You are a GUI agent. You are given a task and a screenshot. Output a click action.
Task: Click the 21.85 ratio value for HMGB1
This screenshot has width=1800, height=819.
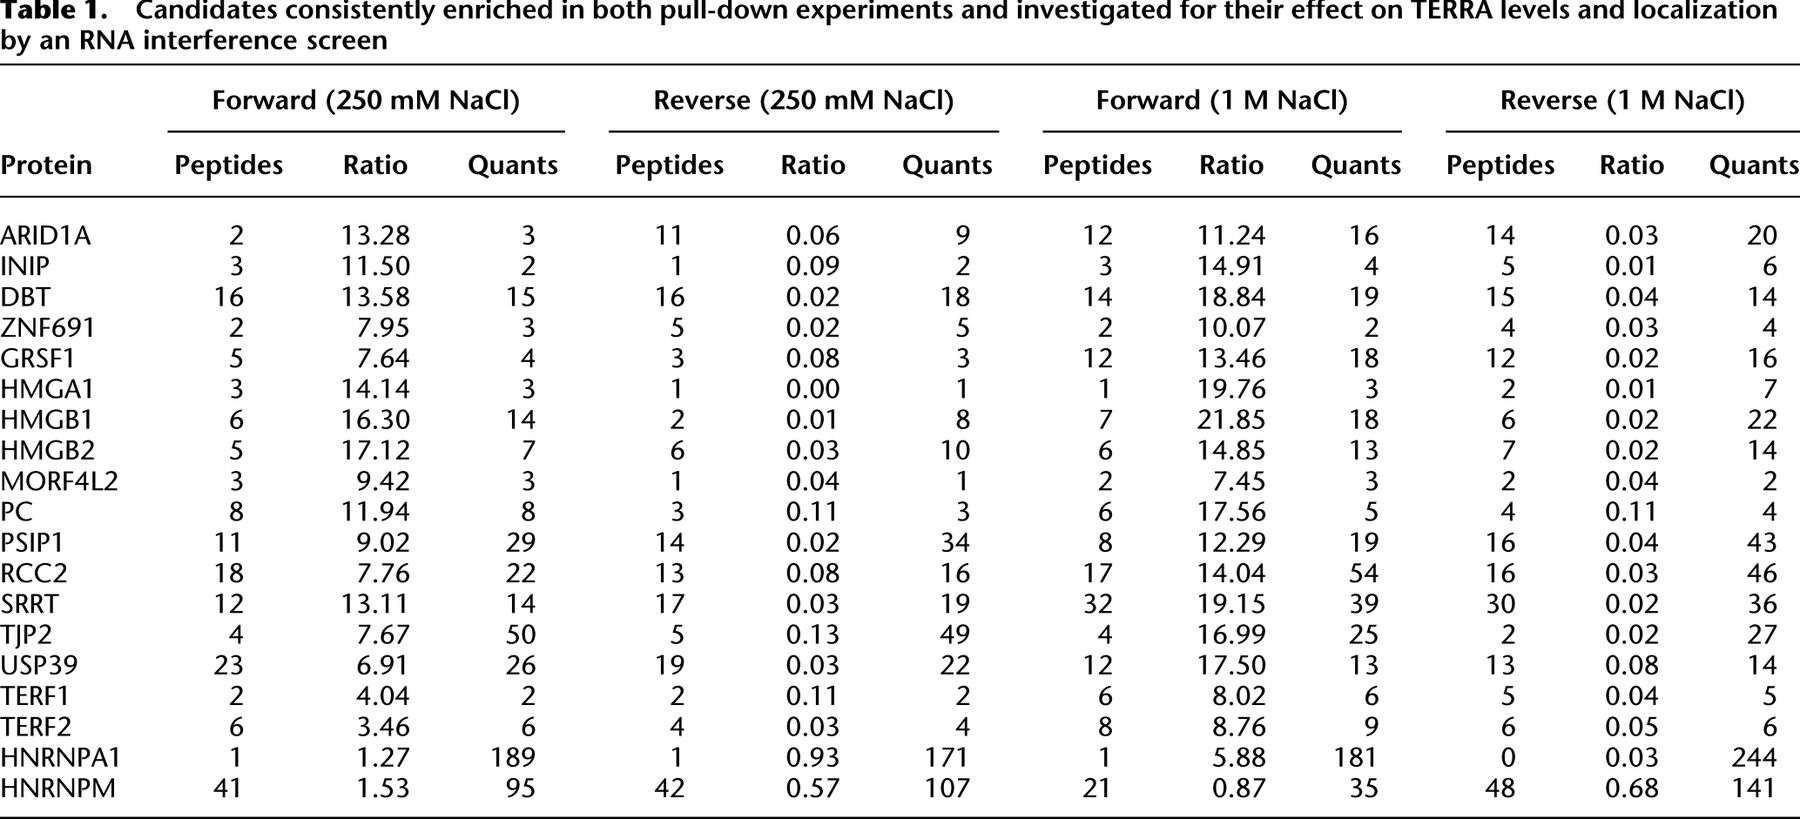tap(1231, 420)
